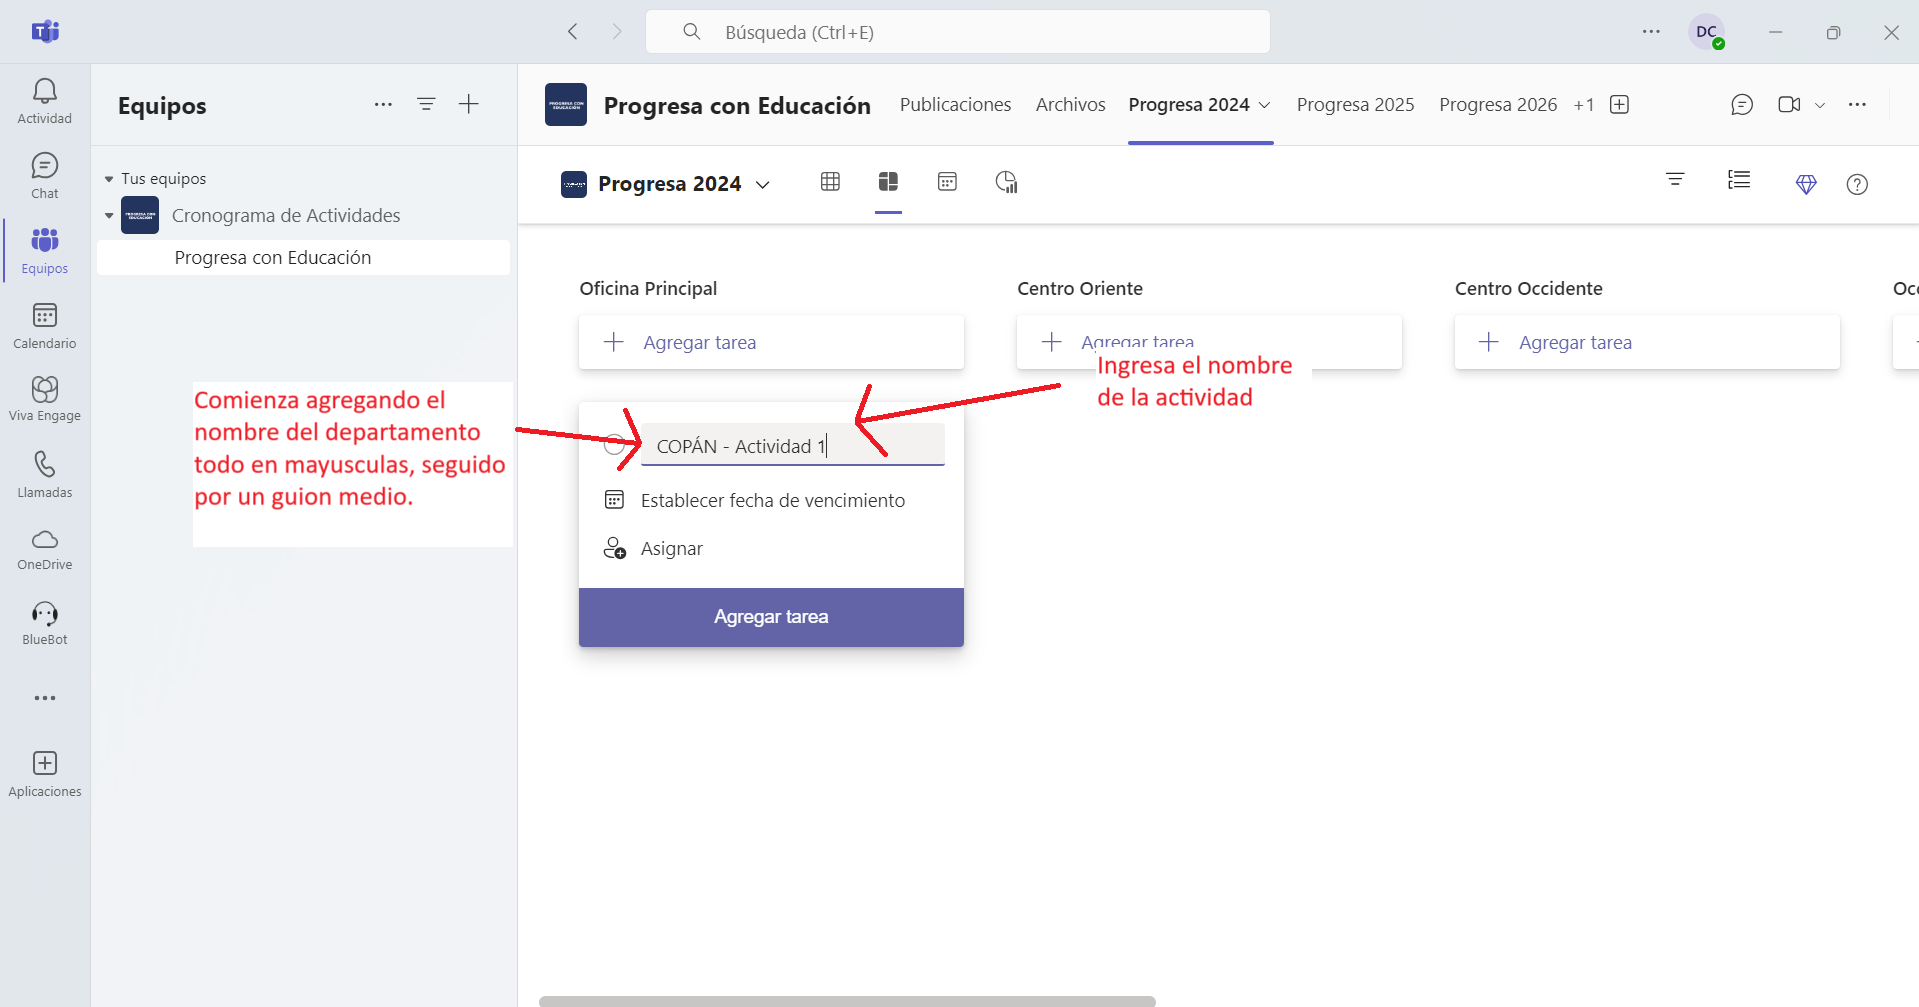
Task: Click Agregar tarea under Centro Oriente
Action: point(1209,342)
